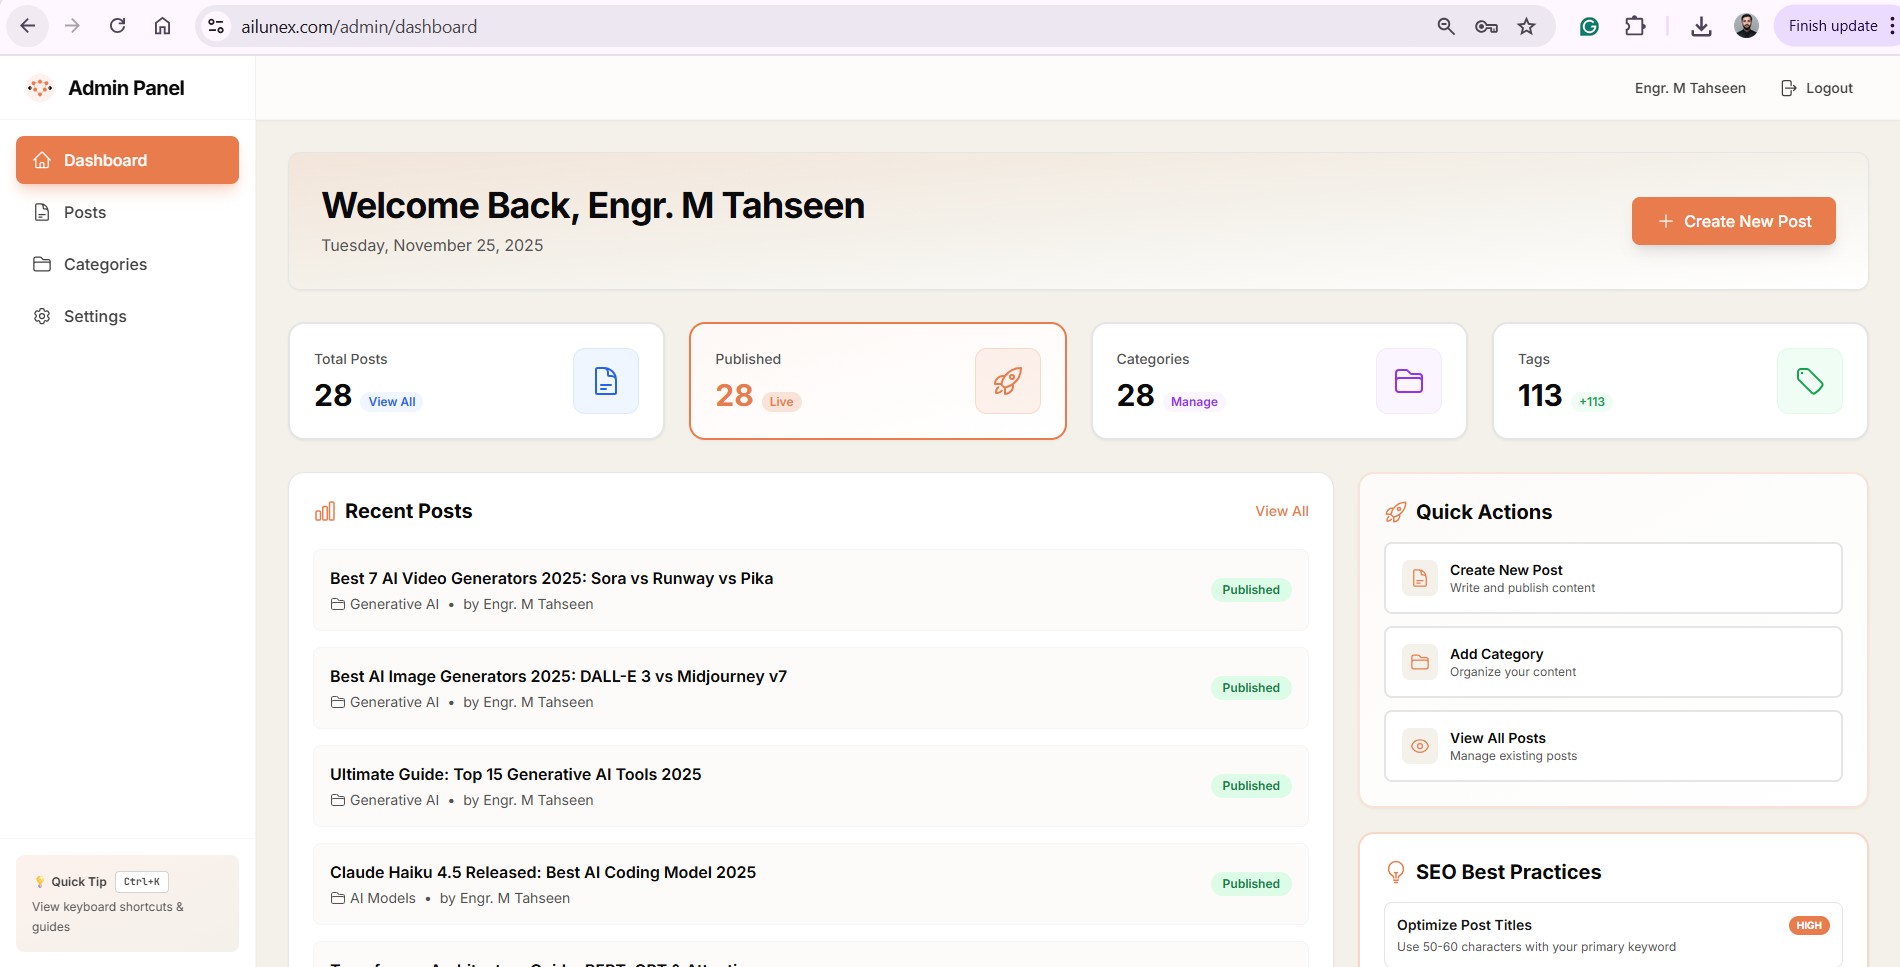Open Settings from the sidebar
The height and width of the screenshot is (967, 1900).
click(x=95, y=316)
